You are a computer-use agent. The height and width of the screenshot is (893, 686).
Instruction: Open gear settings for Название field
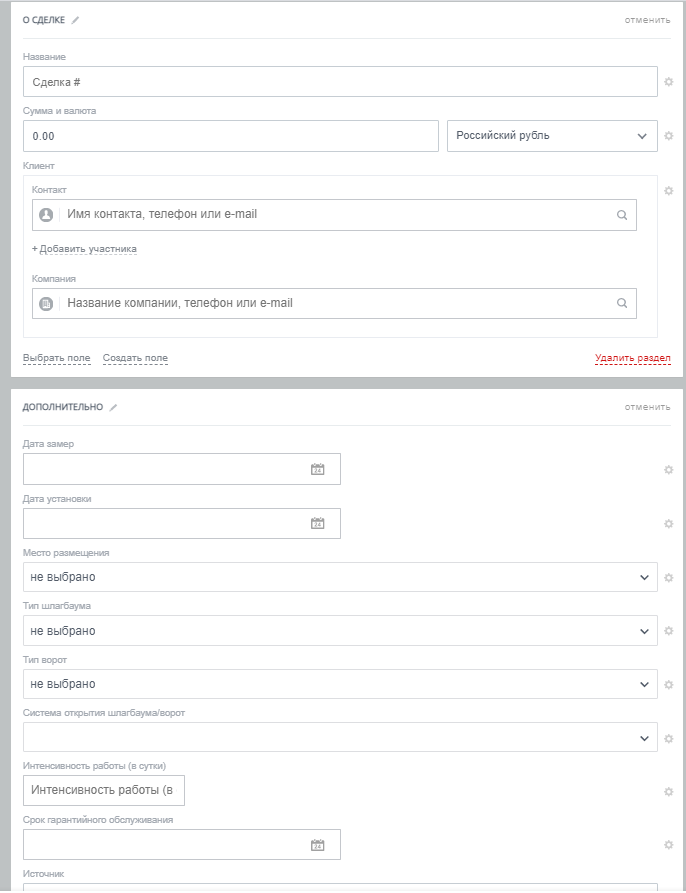point(669,82)
